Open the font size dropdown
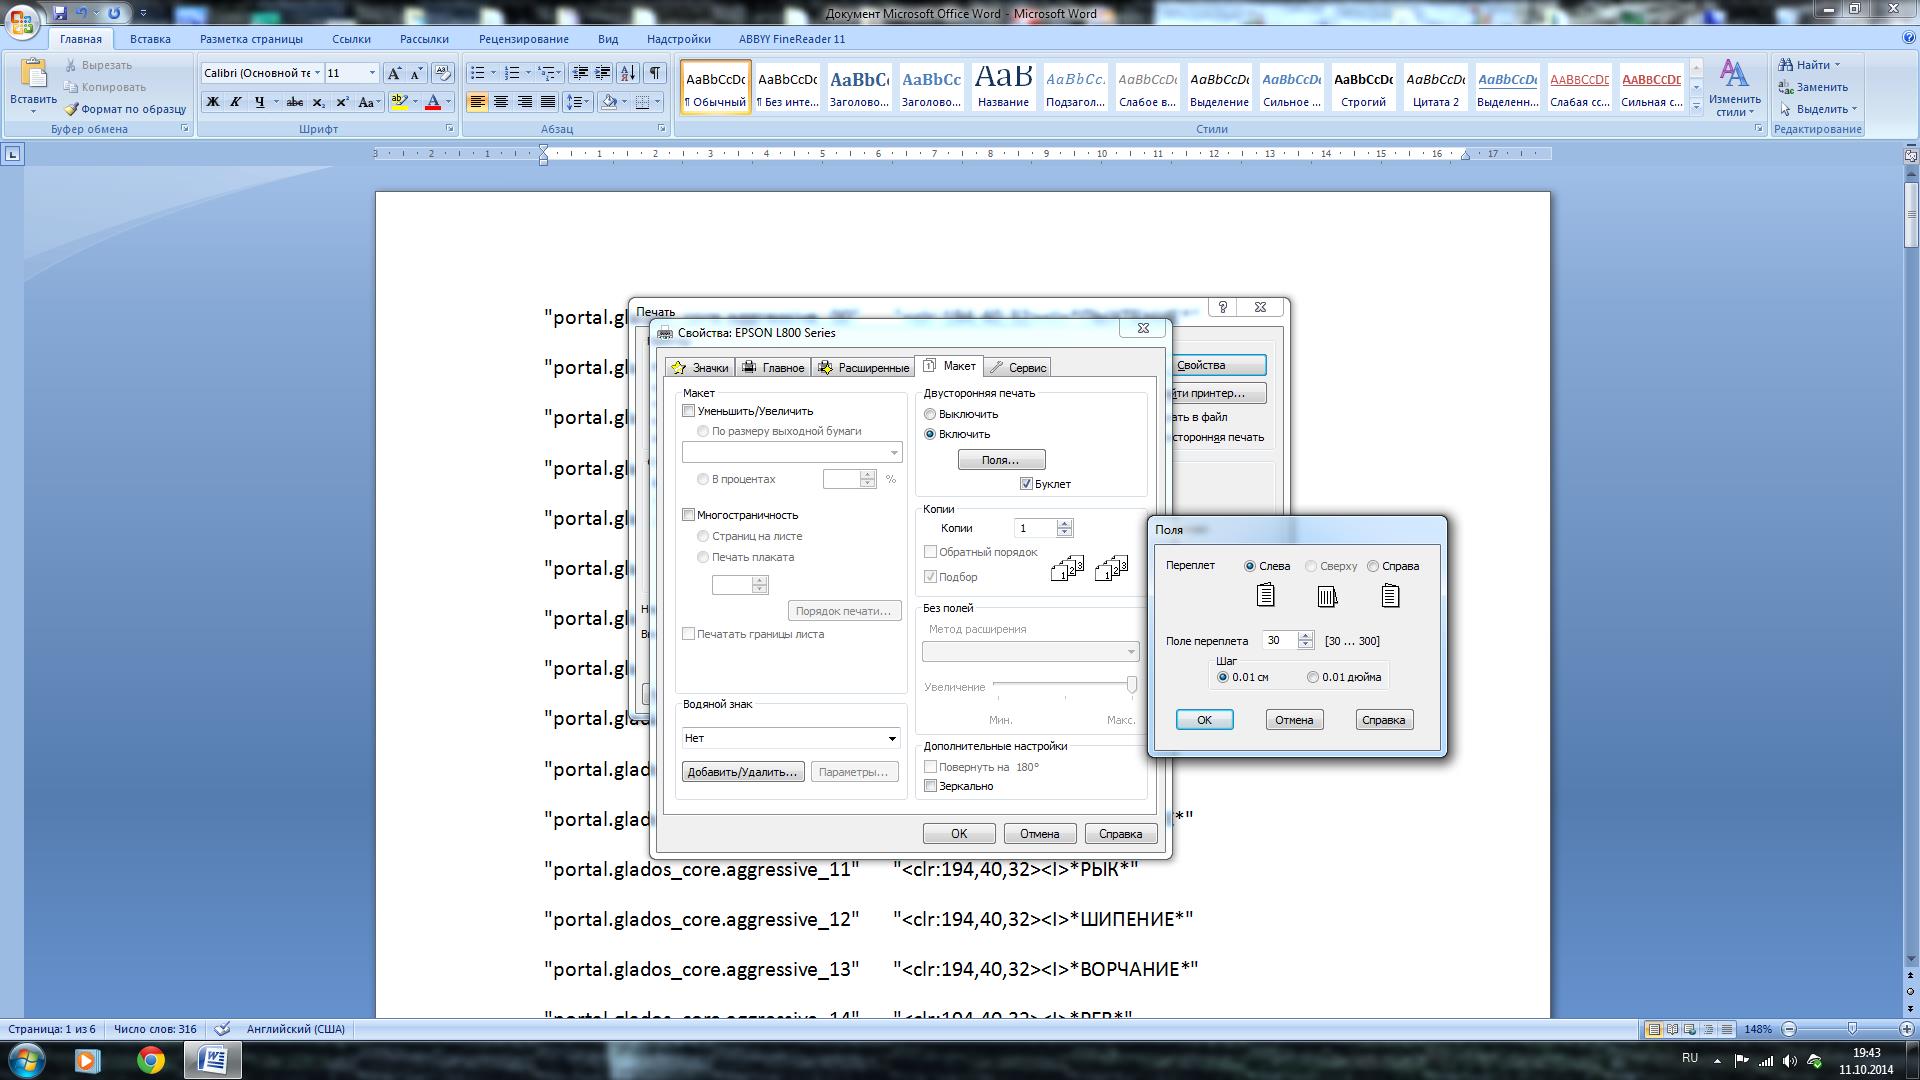Viewport: 1920px width, 1080px height. click(372, 73)
